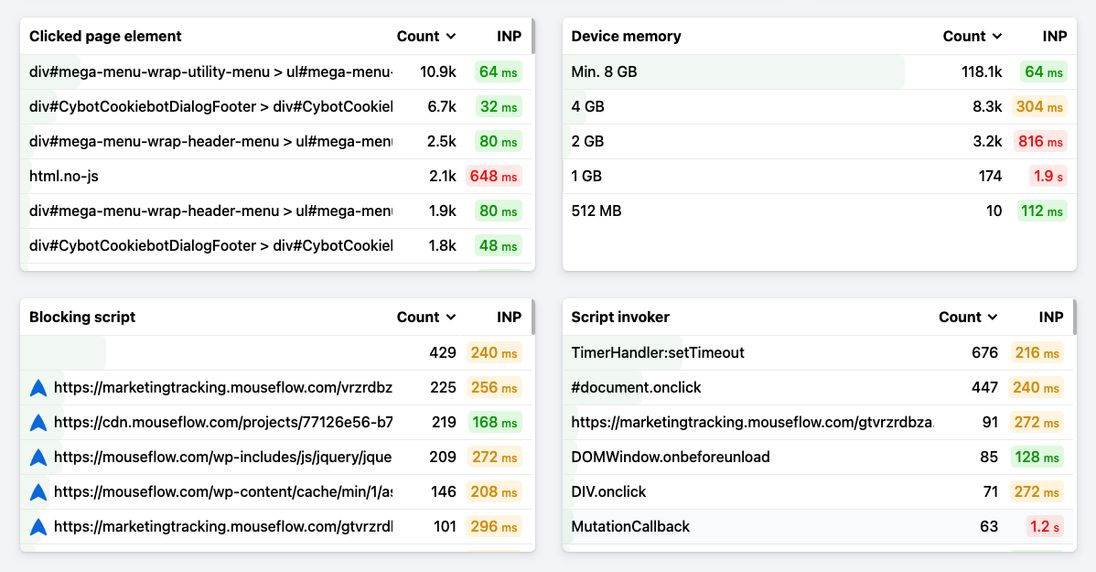This screenshot has width=1096, height=572.
Task: Click the icon next to the cdn.mouseflow.com/projects script
Action: [x=38, y=423]
